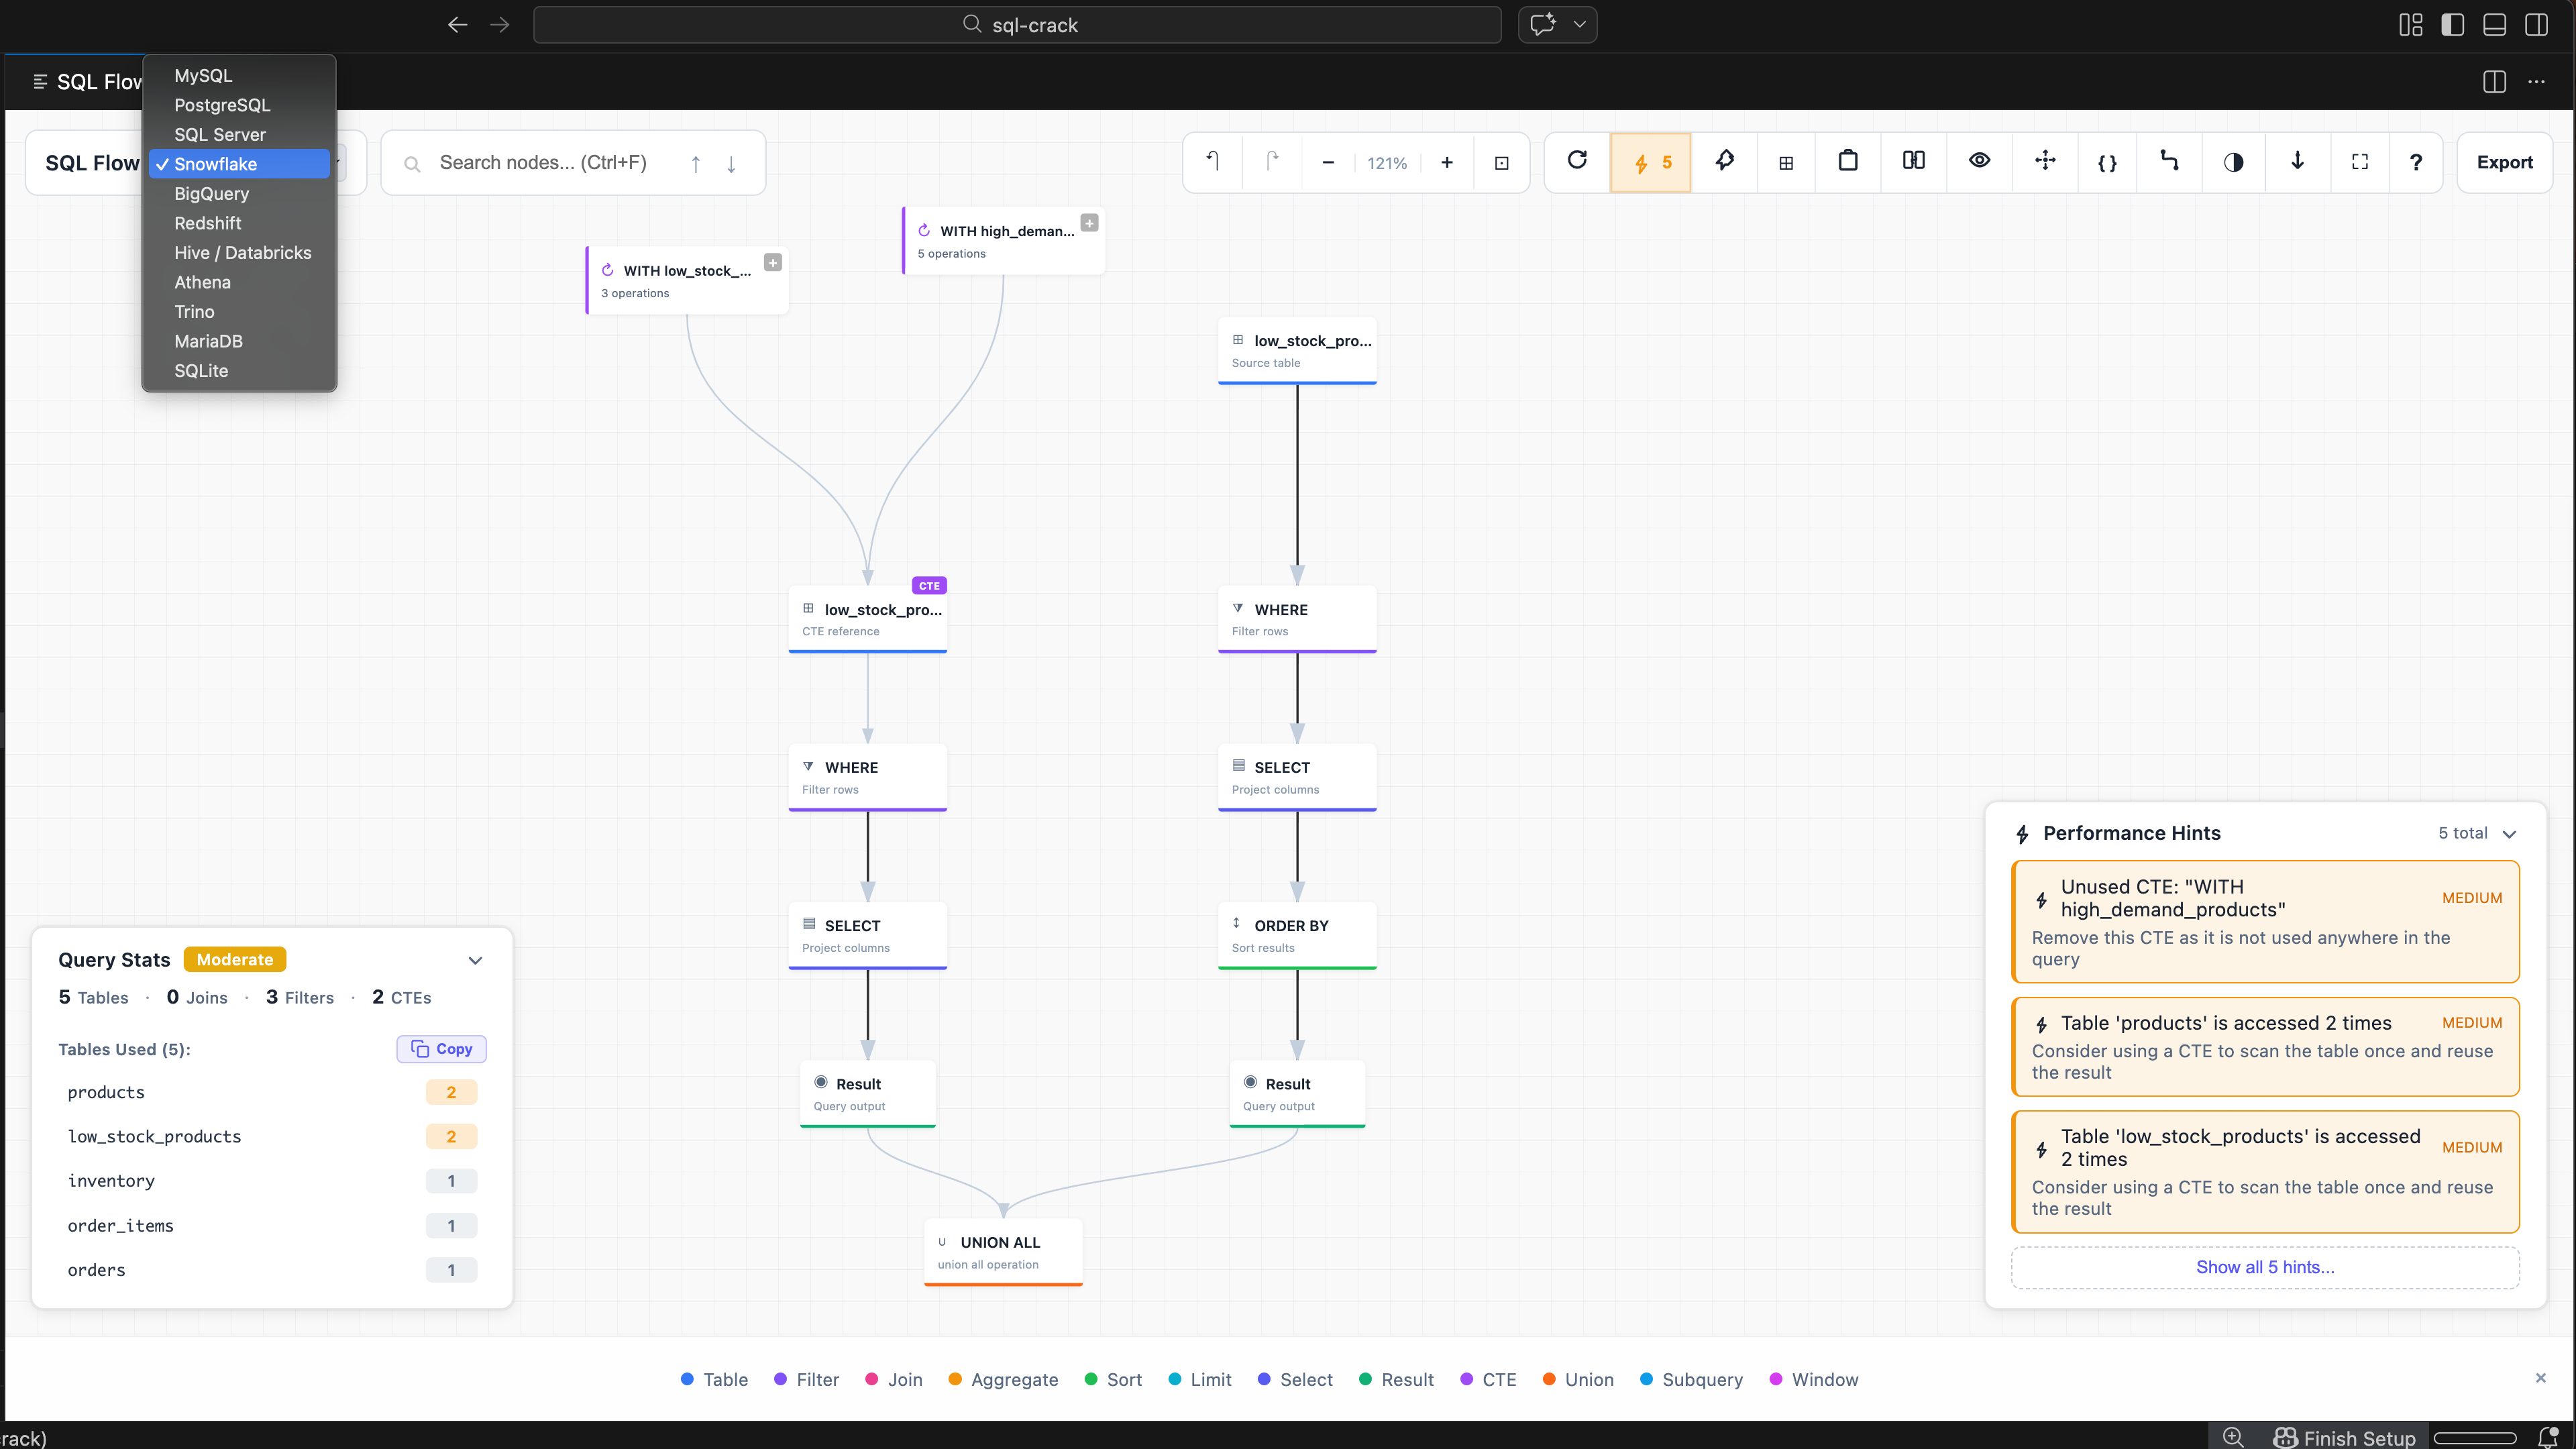Click the zoom in plus button
2576x1449 pixels.
[1446, 162]
